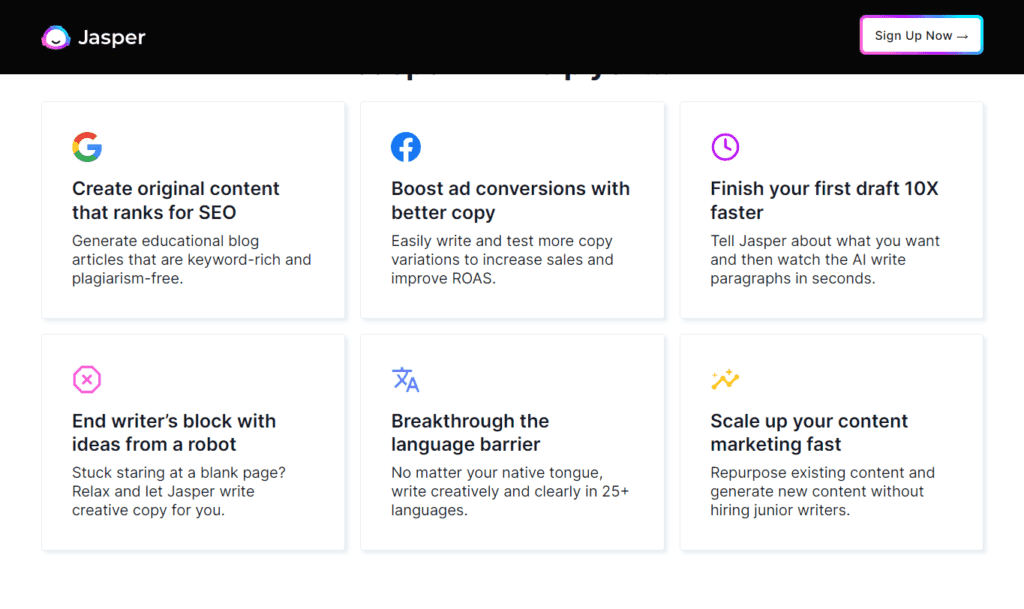Click the Google G icon
Viewport: 1024px width, 609px height.
(x=87, y=147)
